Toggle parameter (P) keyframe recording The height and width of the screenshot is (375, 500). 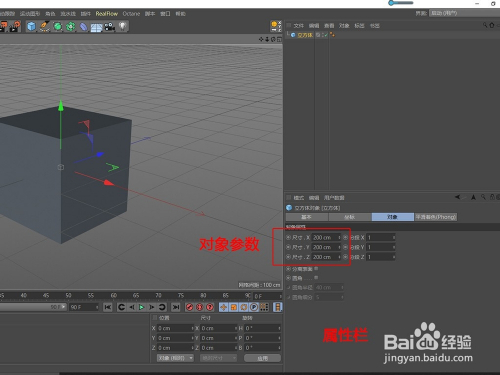[254, 307]
